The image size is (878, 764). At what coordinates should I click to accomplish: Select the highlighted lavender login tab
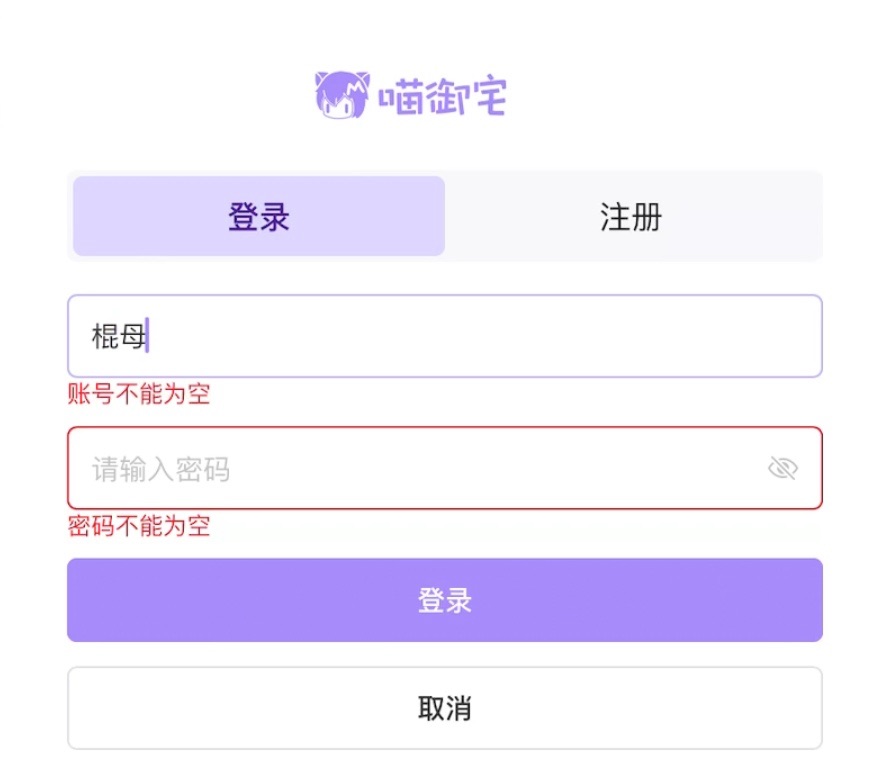tap(259, 216)
